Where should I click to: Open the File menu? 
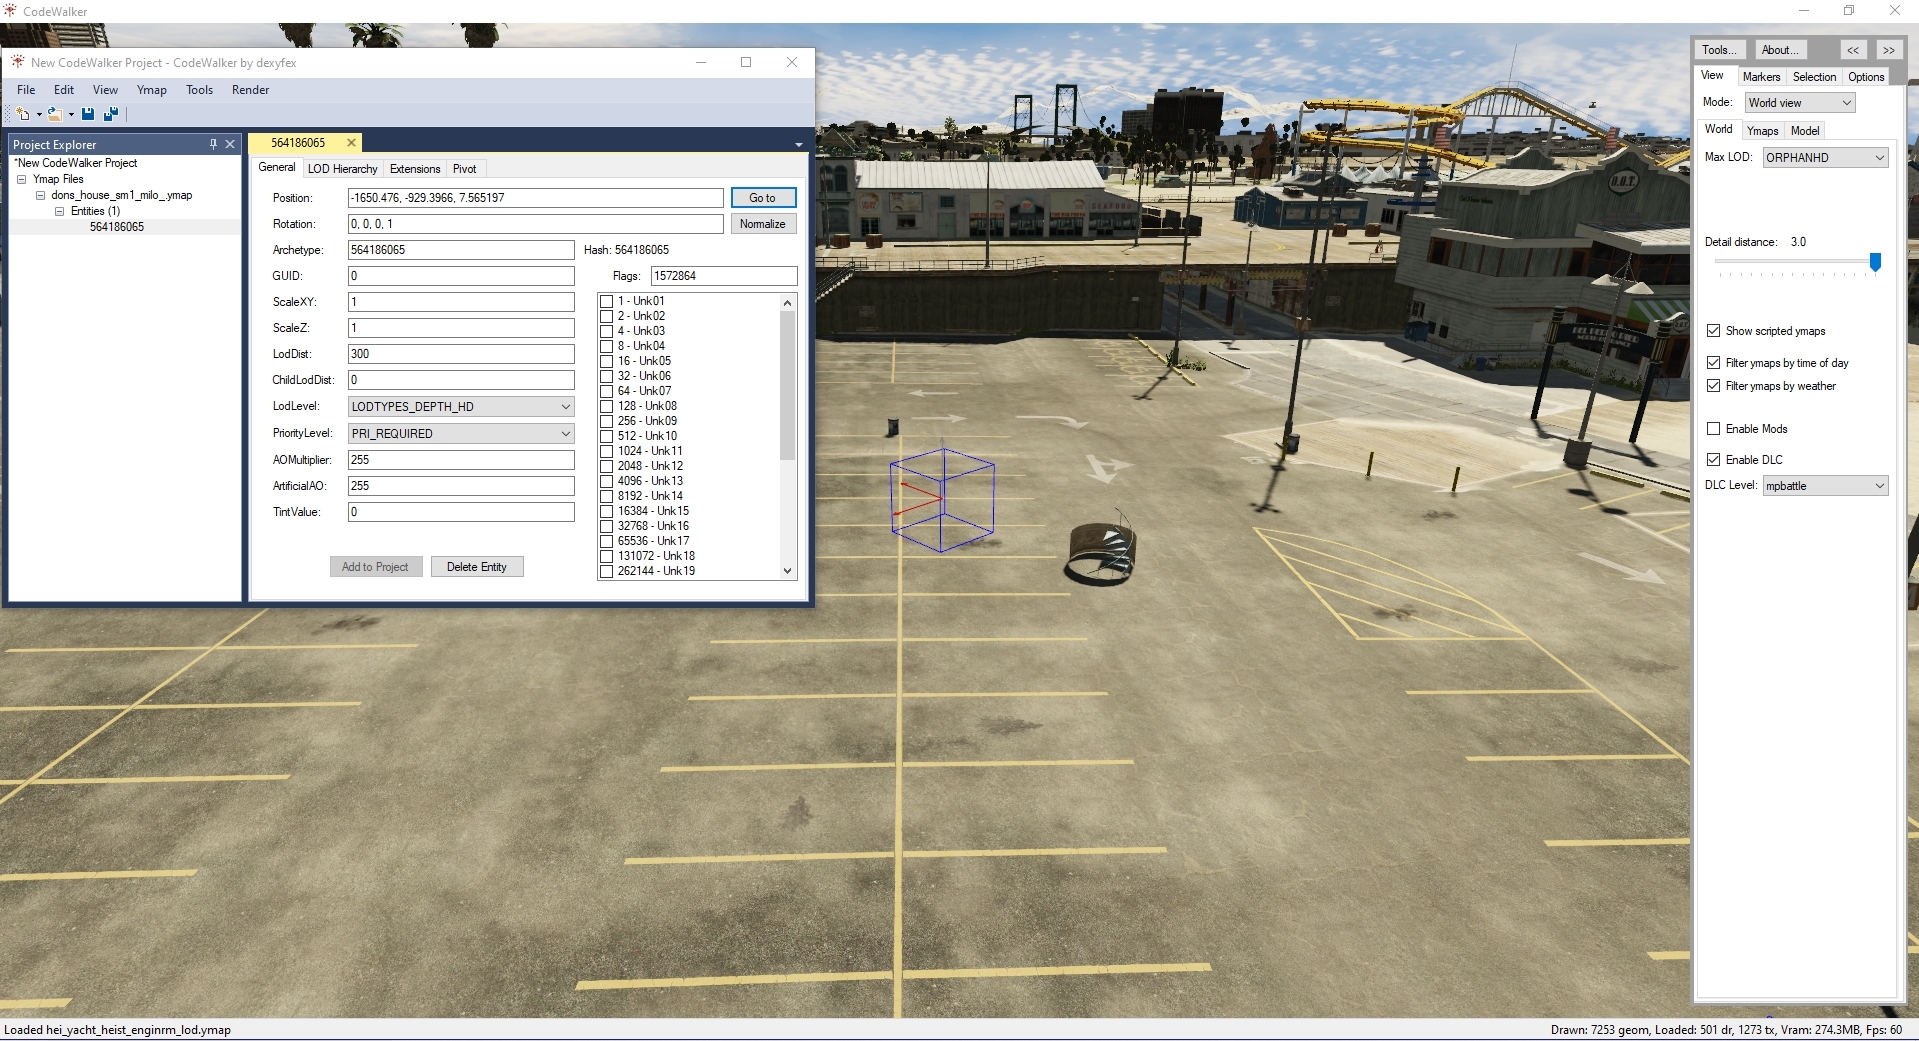(26, 90)
